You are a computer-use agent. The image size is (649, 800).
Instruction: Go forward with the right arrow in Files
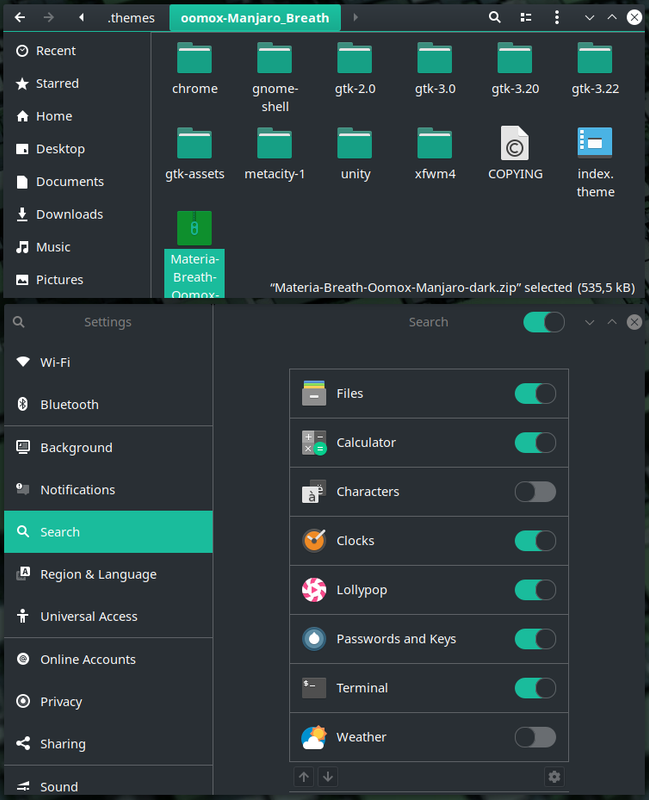click(48, 17)
